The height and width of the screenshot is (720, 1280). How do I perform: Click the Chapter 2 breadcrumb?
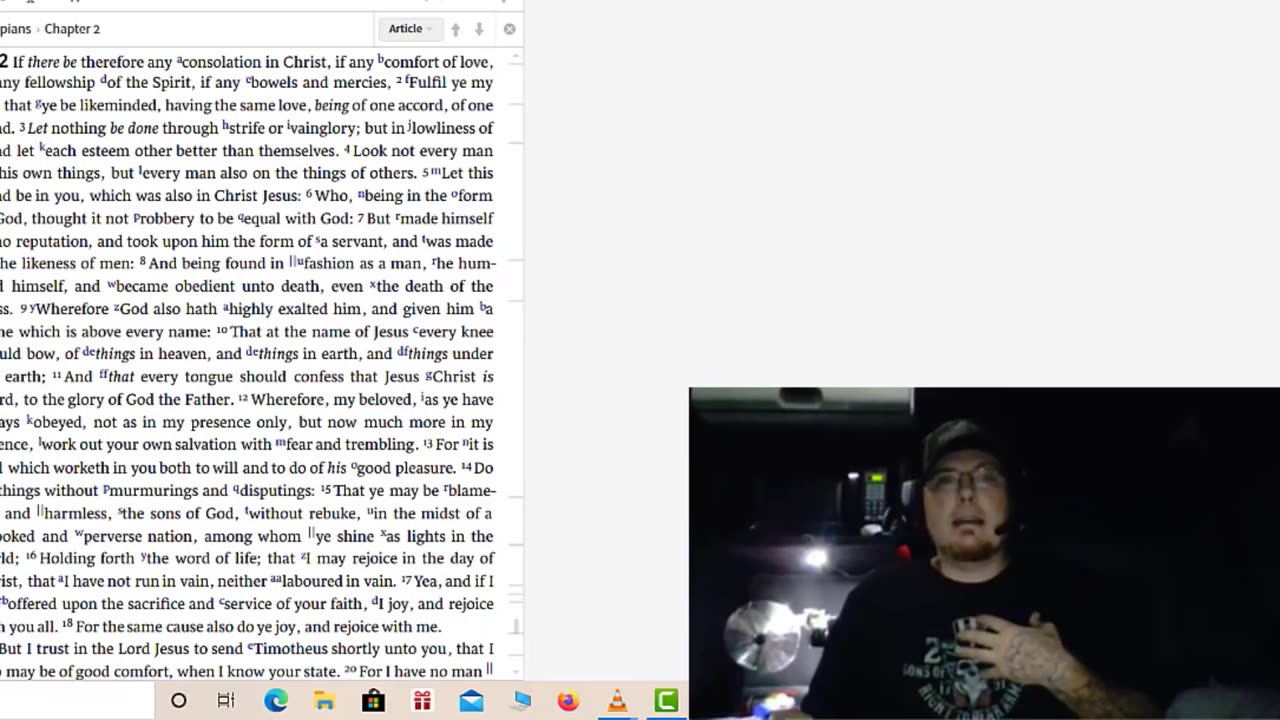pos(72,29)
